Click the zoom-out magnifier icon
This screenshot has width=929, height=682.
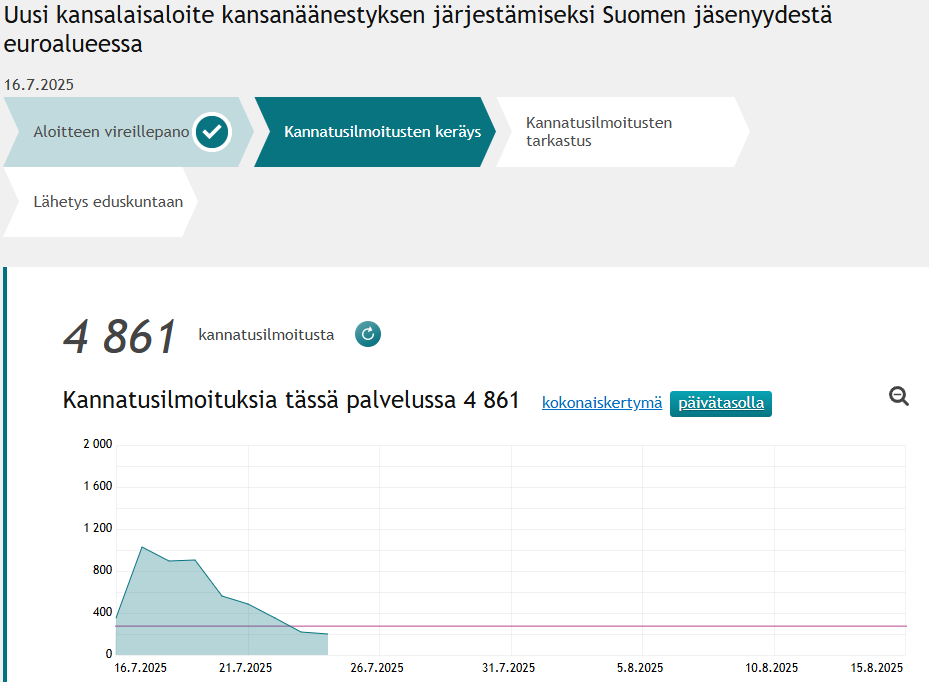tap(899, 396)
